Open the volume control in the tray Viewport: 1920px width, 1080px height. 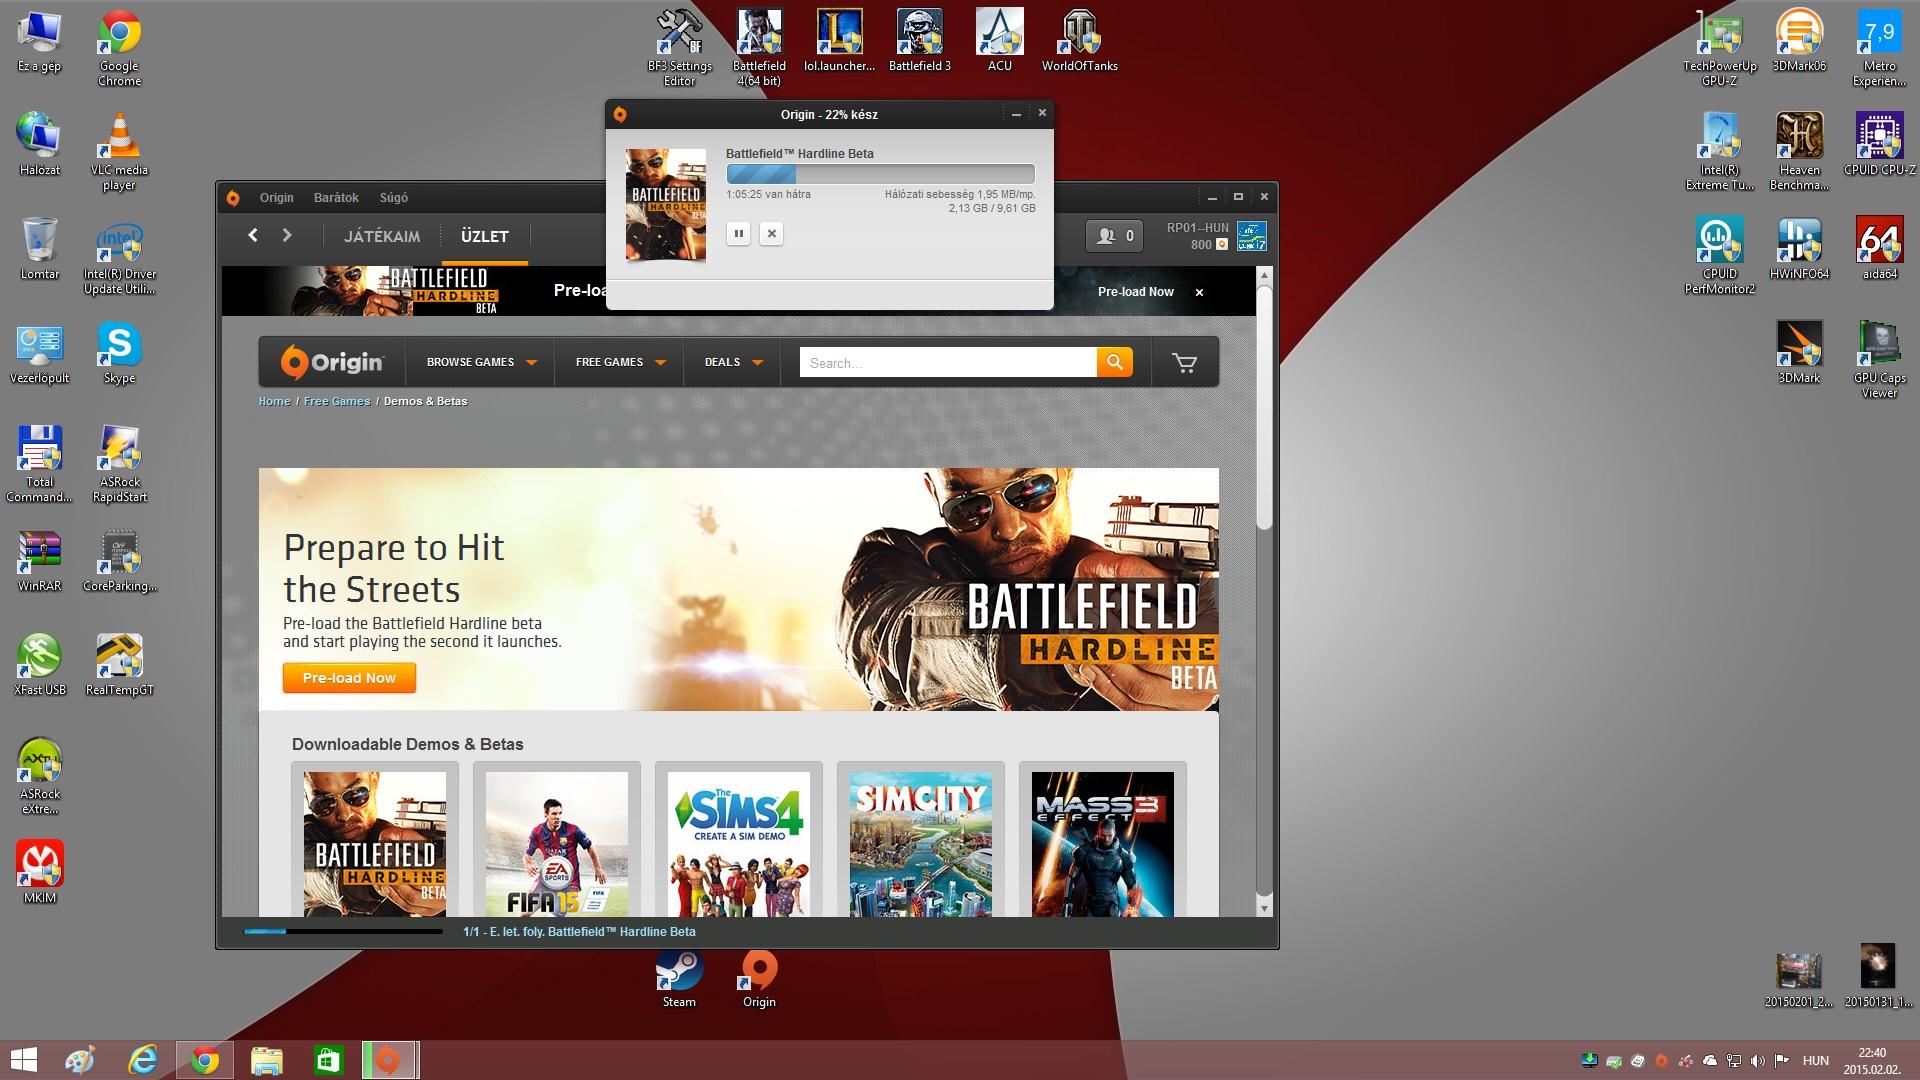click(x=1758, y=1061)
